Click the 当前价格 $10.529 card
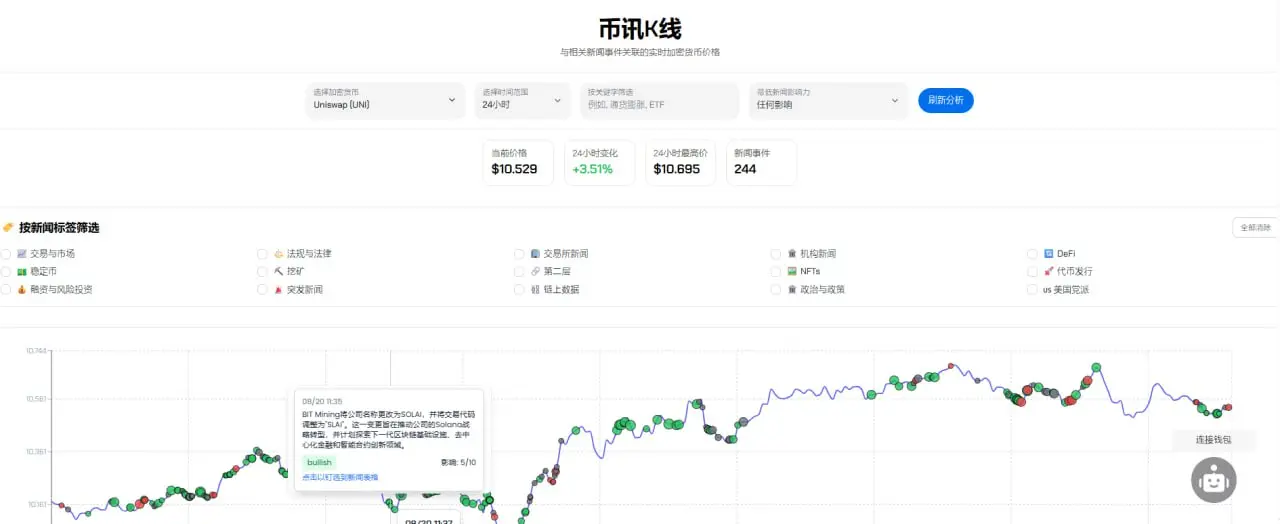This screenshot has height=524, width=1280. (x=519, y=162)
